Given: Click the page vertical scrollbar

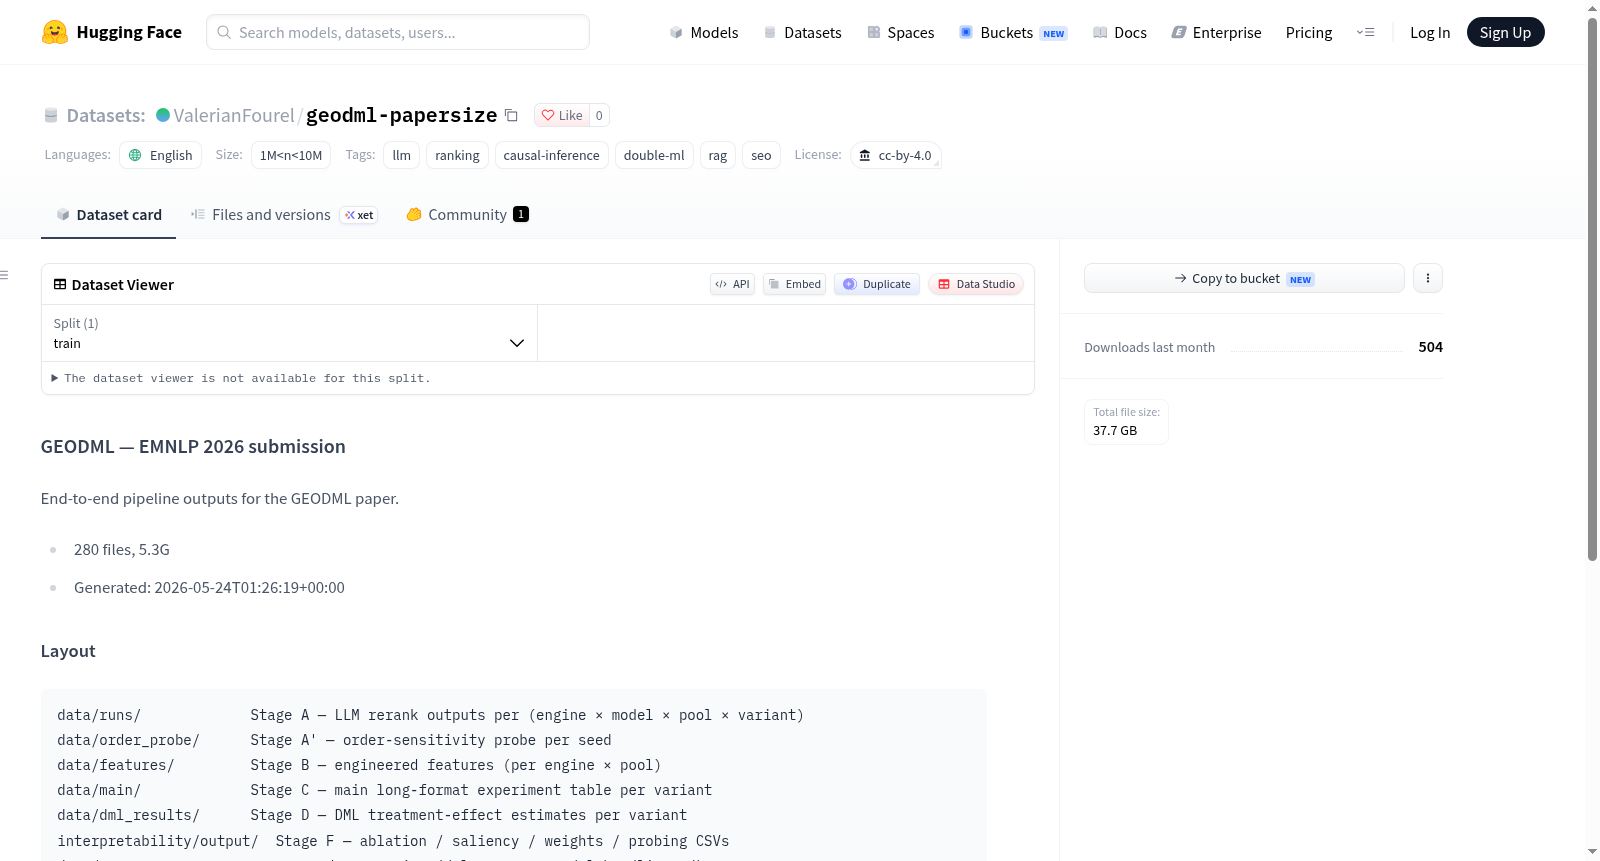Looking at the screenshot, I should (x=1592, y=290).
